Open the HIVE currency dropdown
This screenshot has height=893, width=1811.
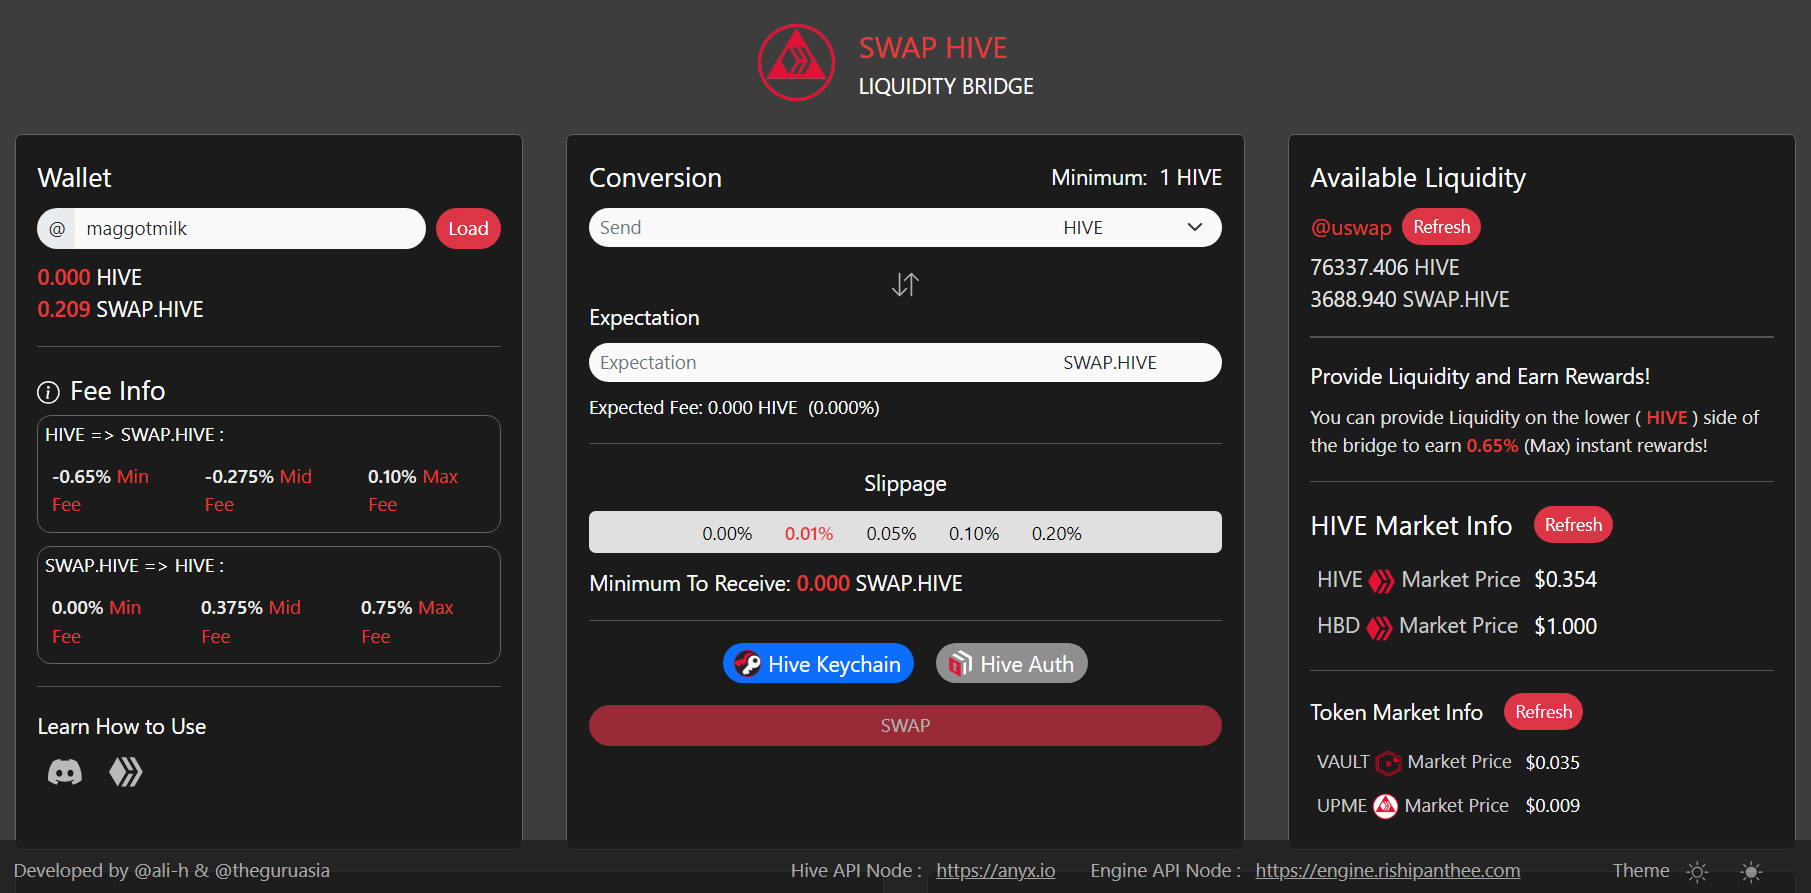[1136, 228]
